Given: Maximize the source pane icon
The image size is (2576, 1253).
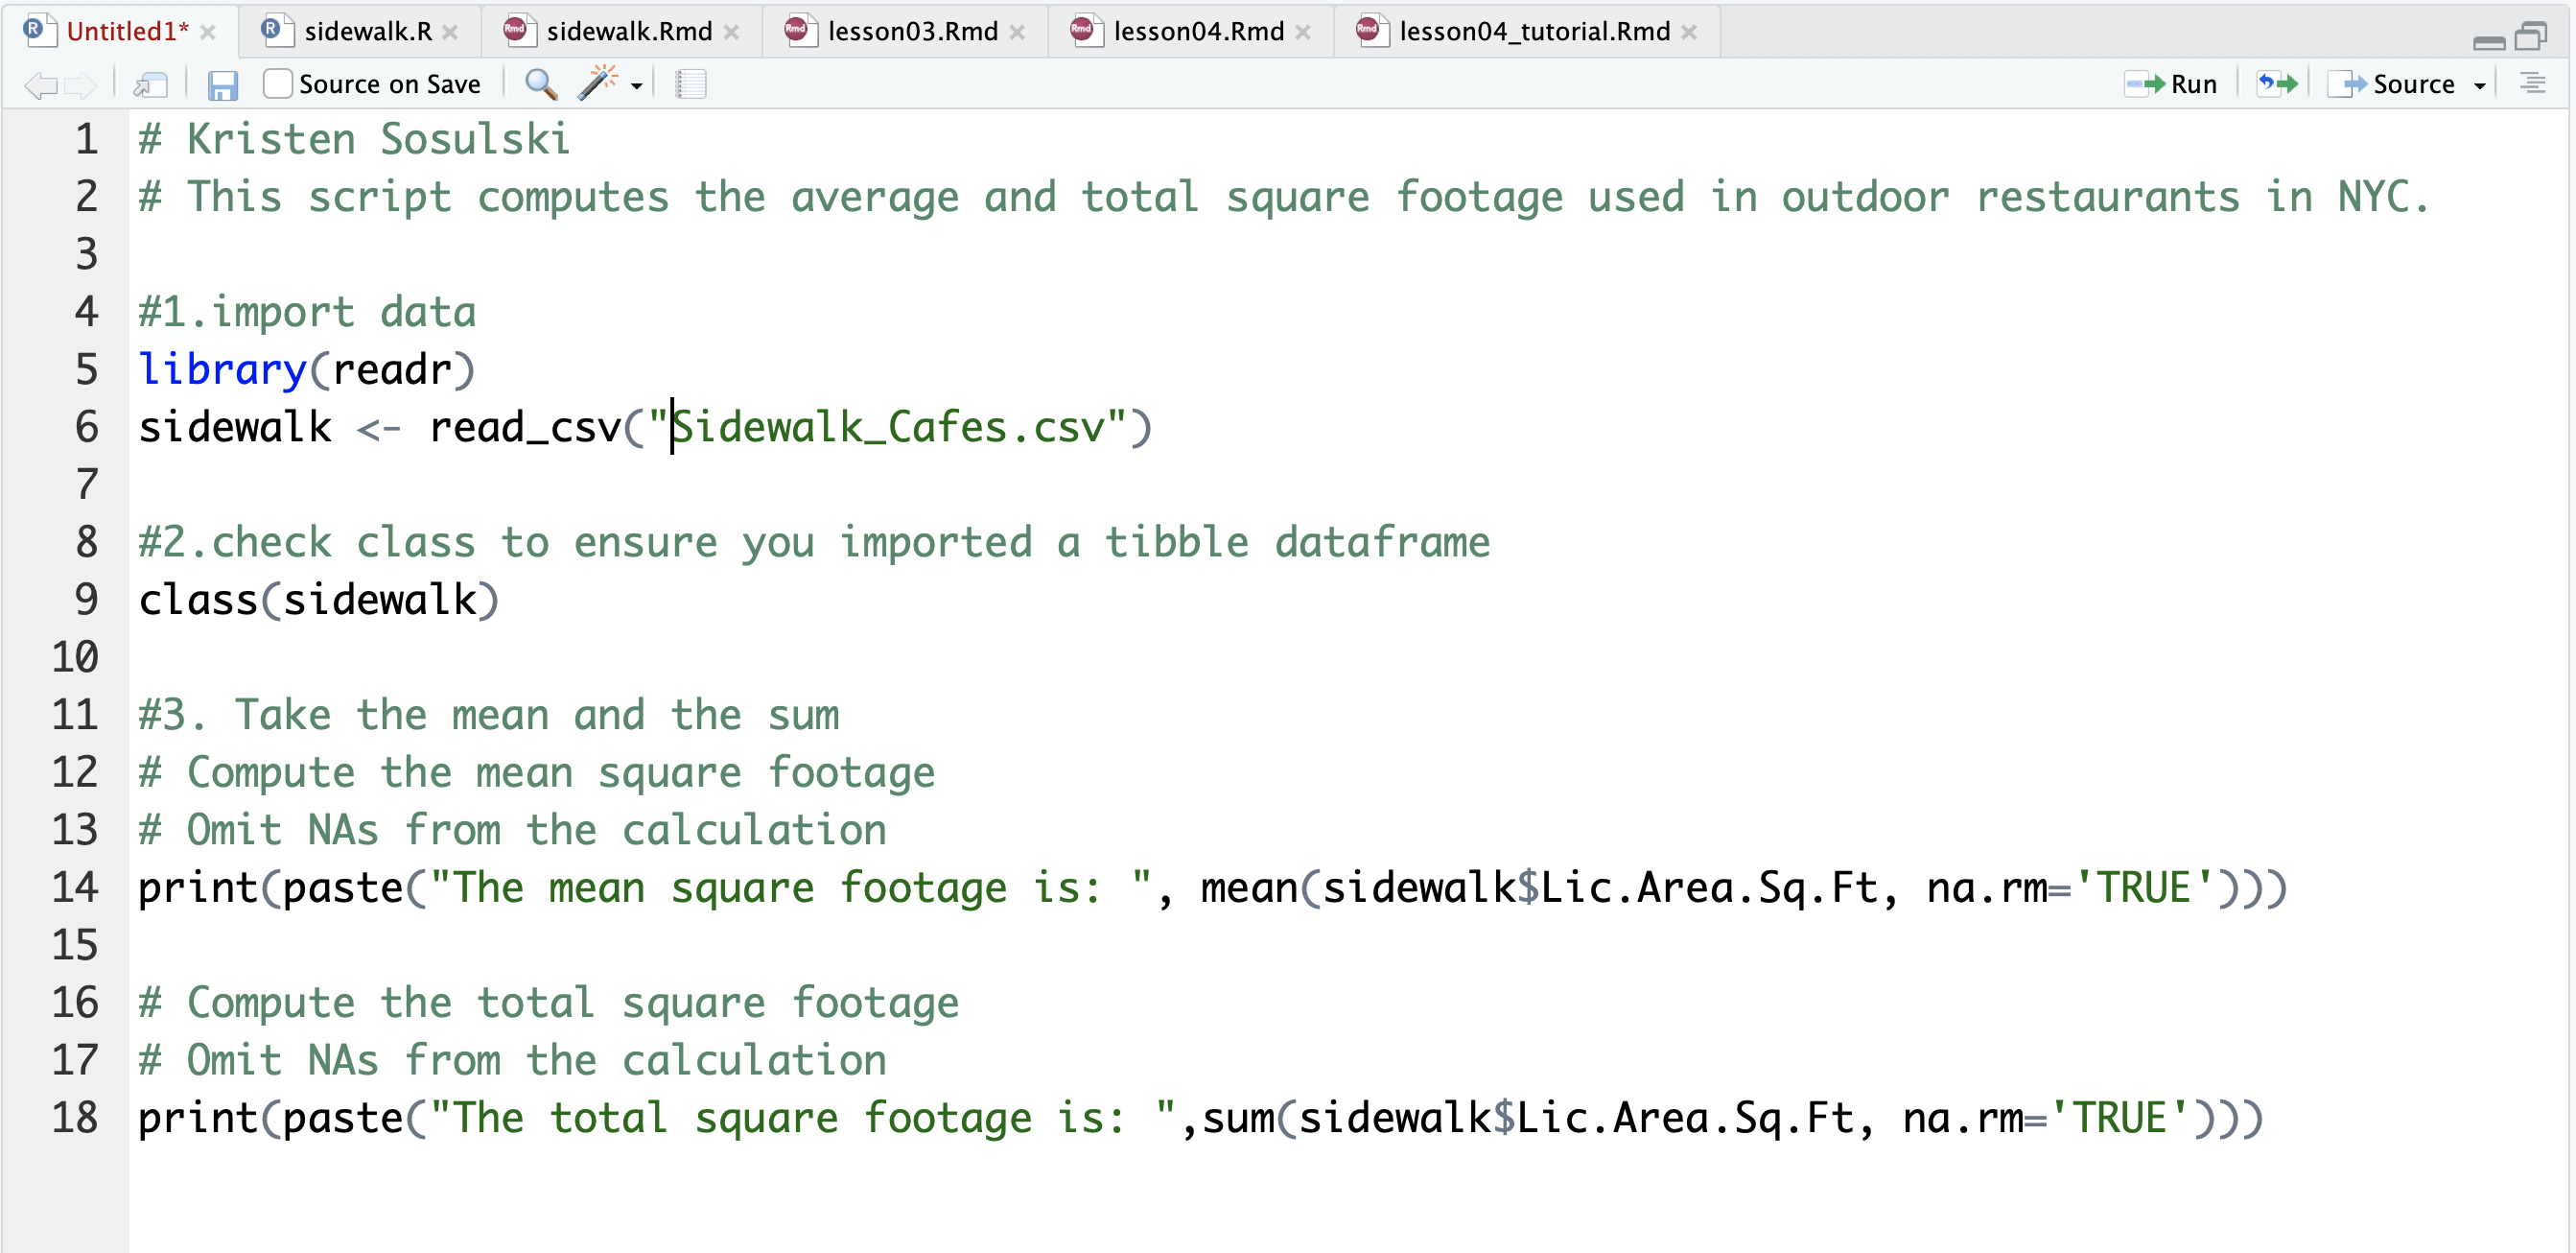Looking at the screenshot, I should click(x=2531, y=36).
